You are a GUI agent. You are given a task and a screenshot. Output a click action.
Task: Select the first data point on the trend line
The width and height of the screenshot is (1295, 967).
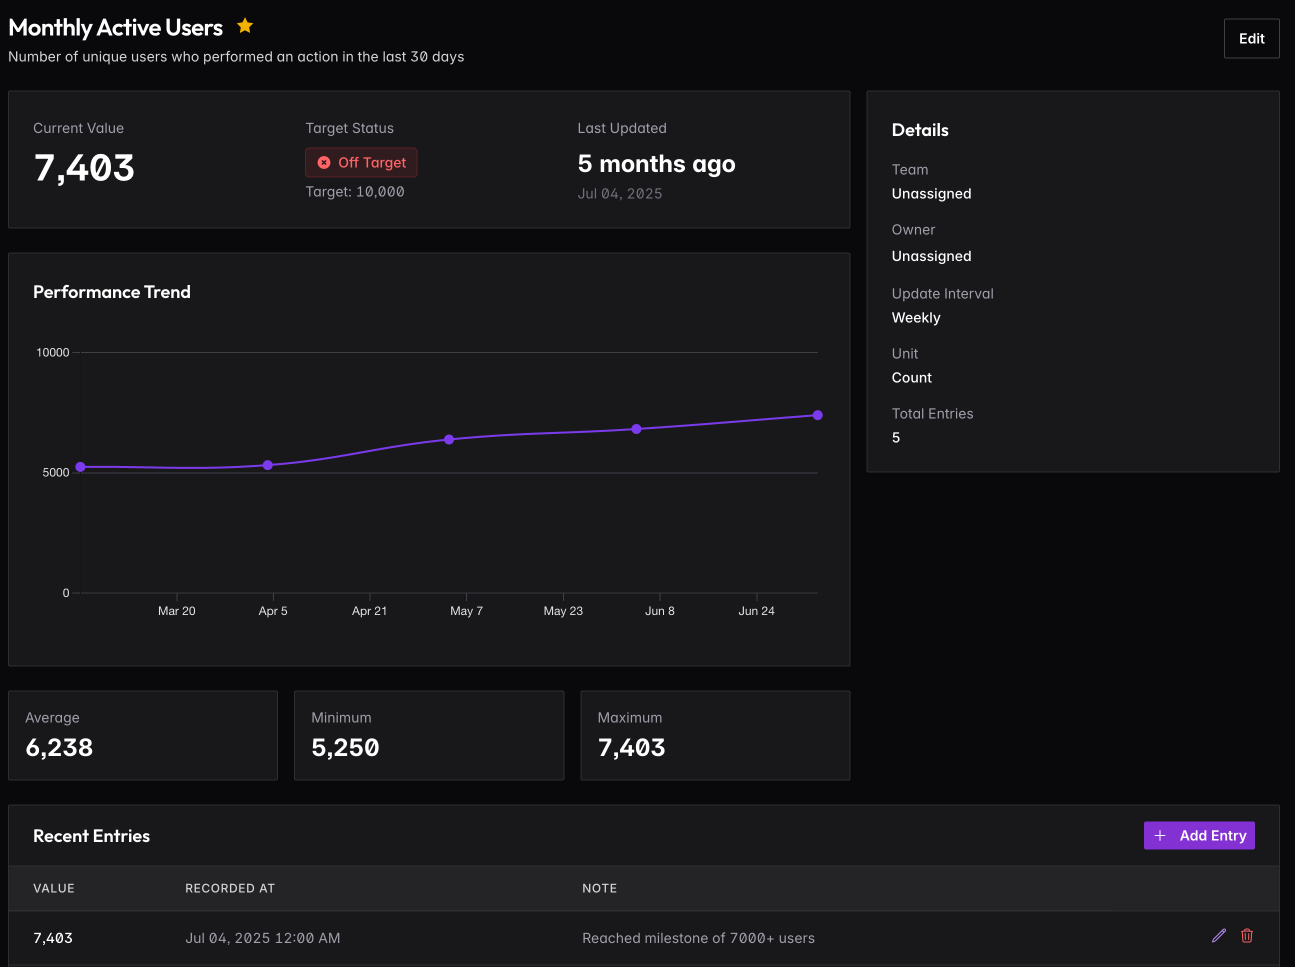[x=81, y=467]
